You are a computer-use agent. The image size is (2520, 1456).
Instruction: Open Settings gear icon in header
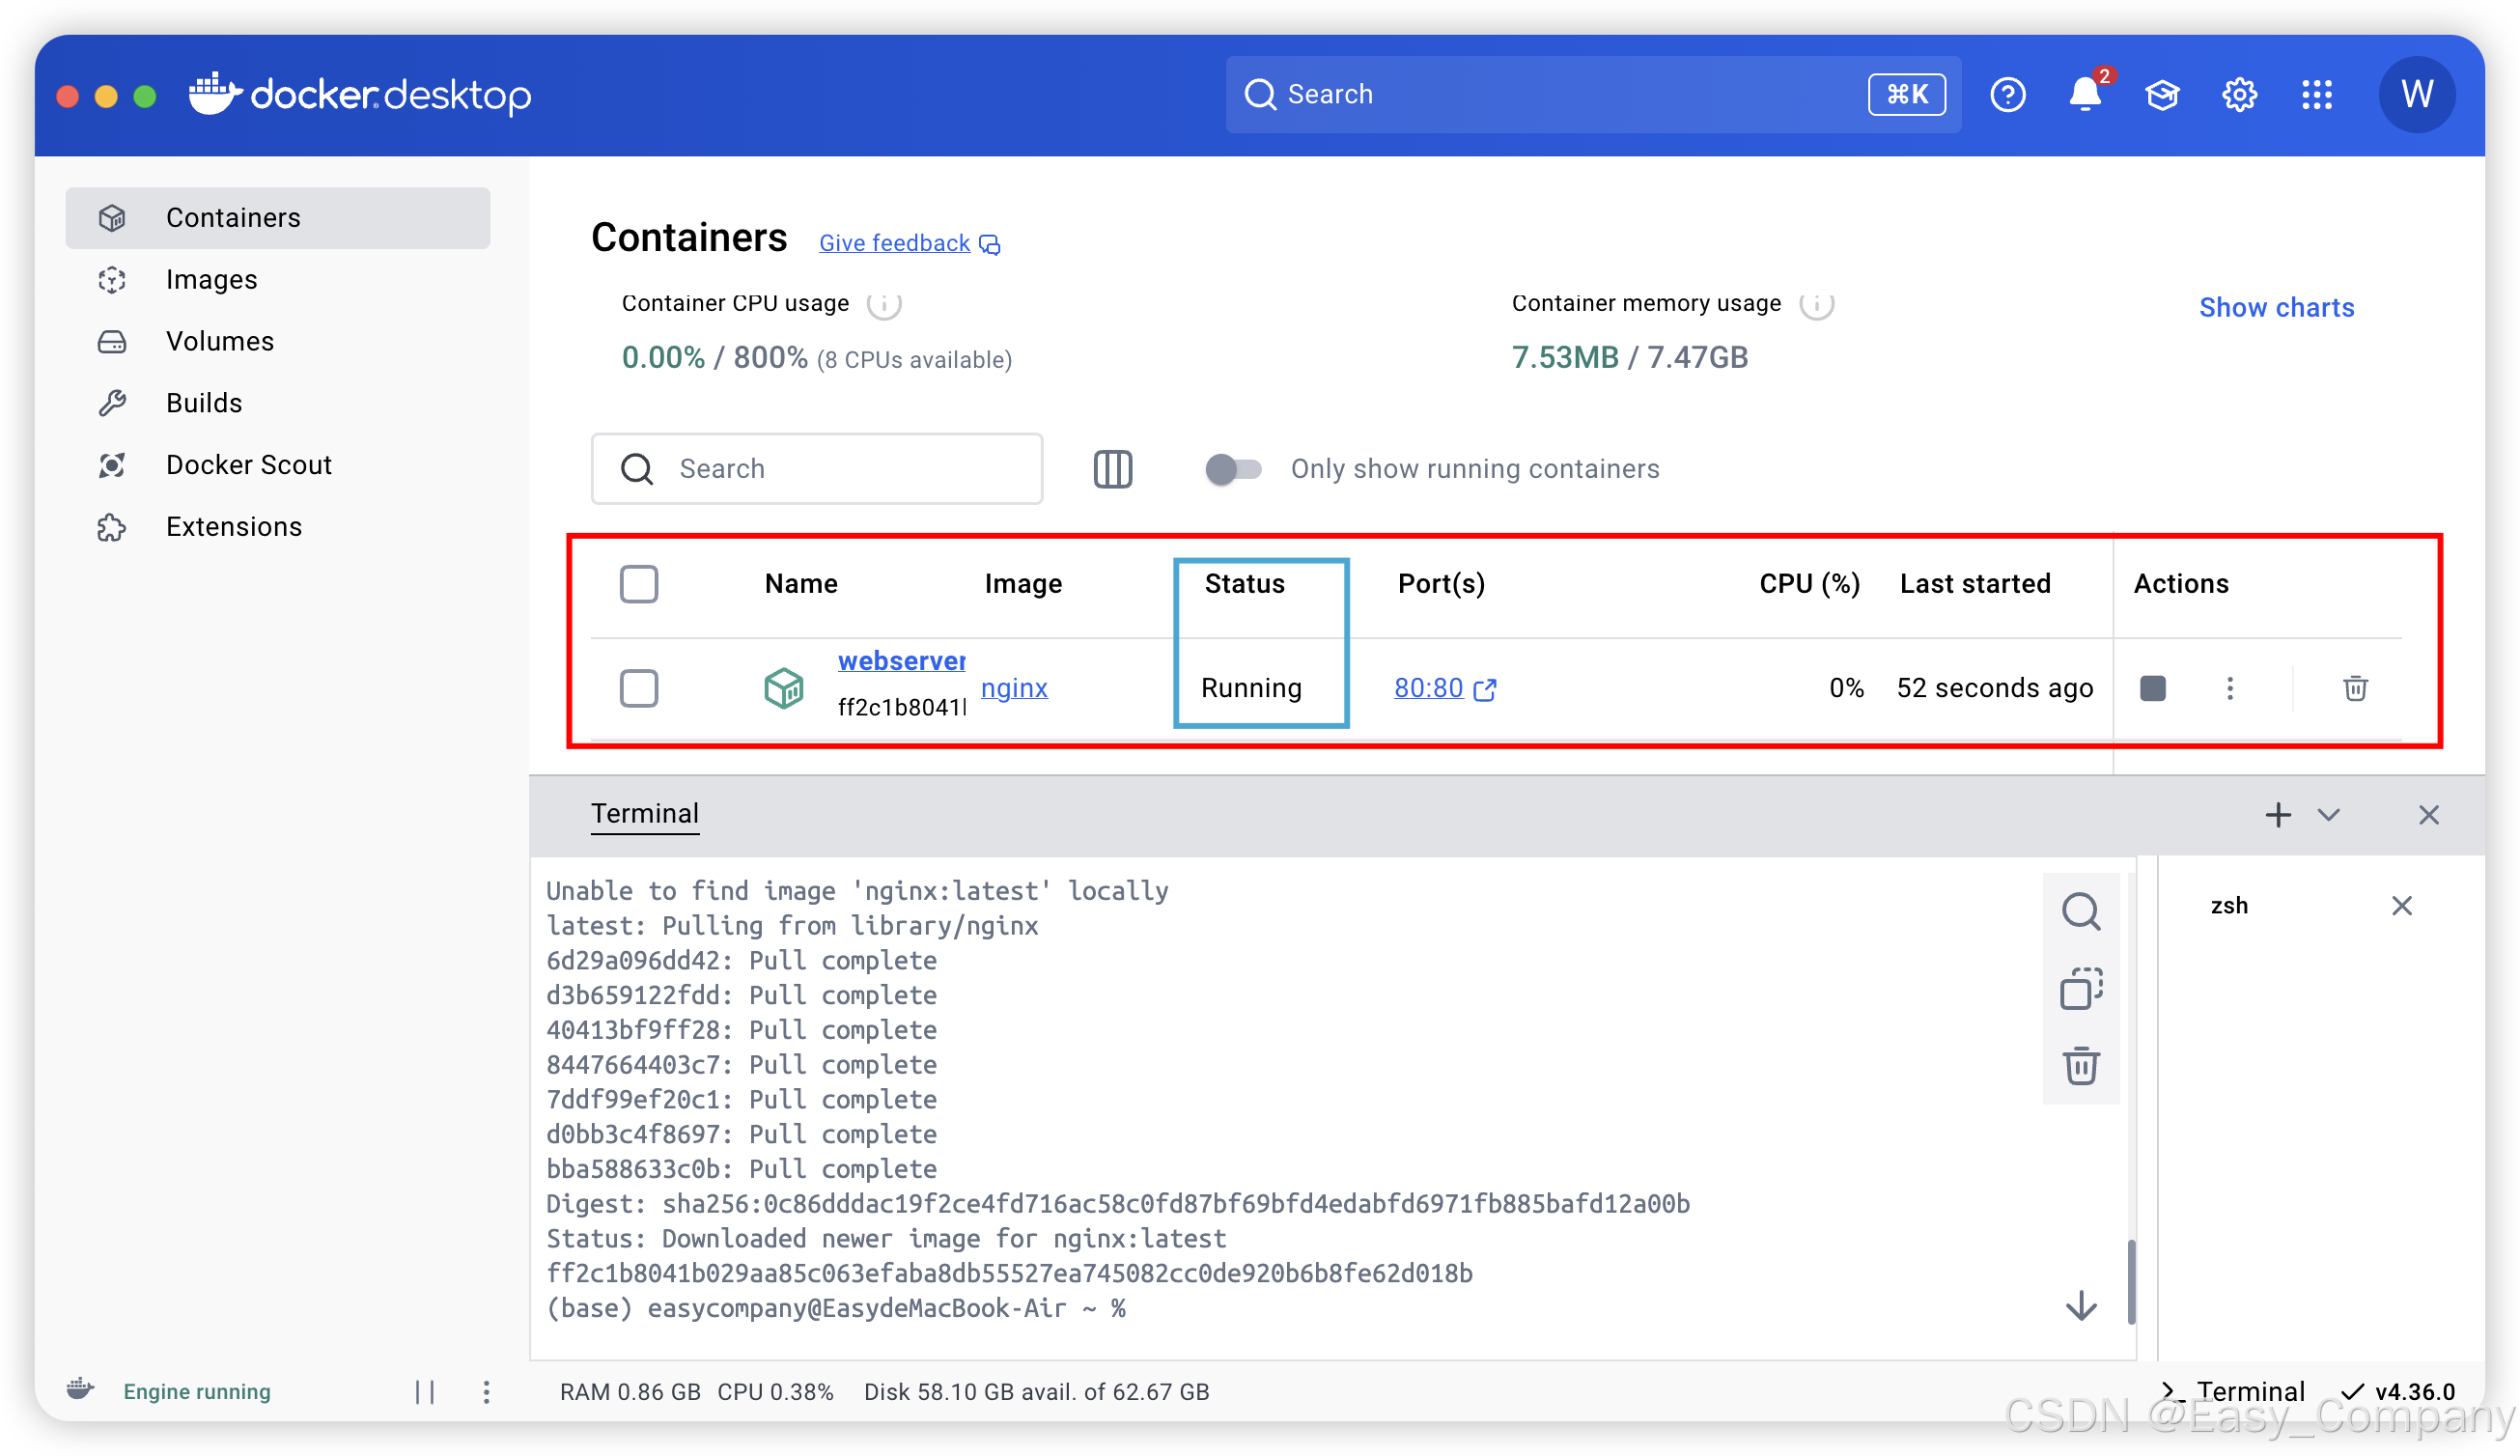coord(2239,95)
